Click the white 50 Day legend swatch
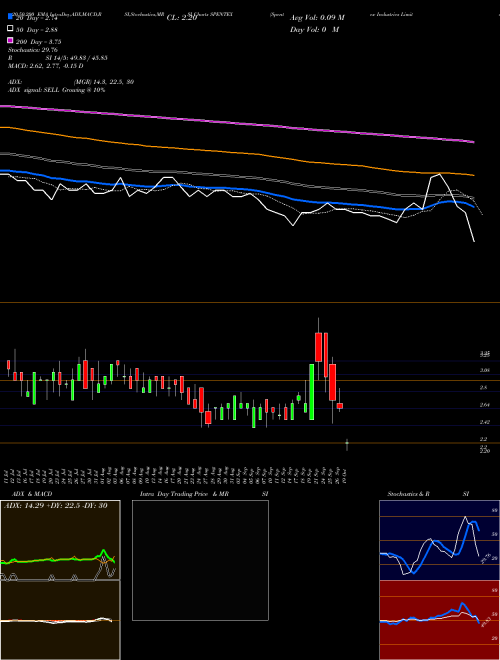 (x=10, y=29)
